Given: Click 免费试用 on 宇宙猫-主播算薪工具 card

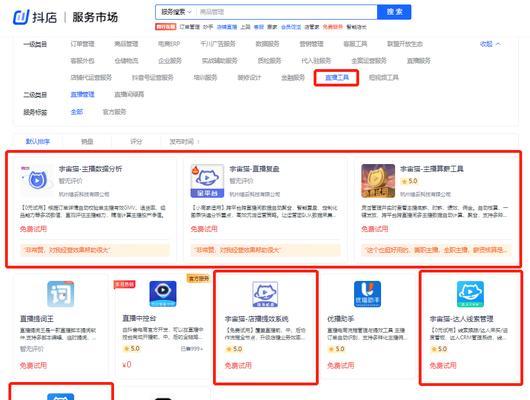Looking at the screenshot, I should click(x=375, y=229).
